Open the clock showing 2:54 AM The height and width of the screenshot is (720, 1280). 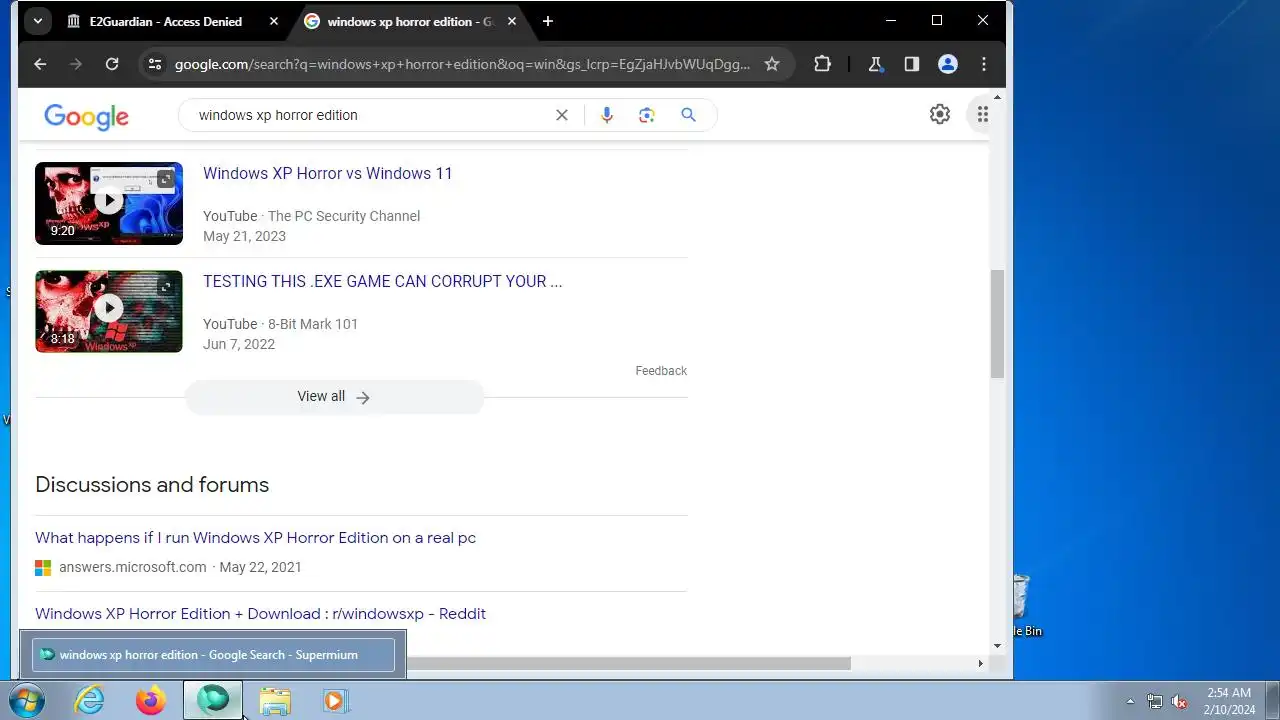pyautogui.click(x=1229, y=700)
